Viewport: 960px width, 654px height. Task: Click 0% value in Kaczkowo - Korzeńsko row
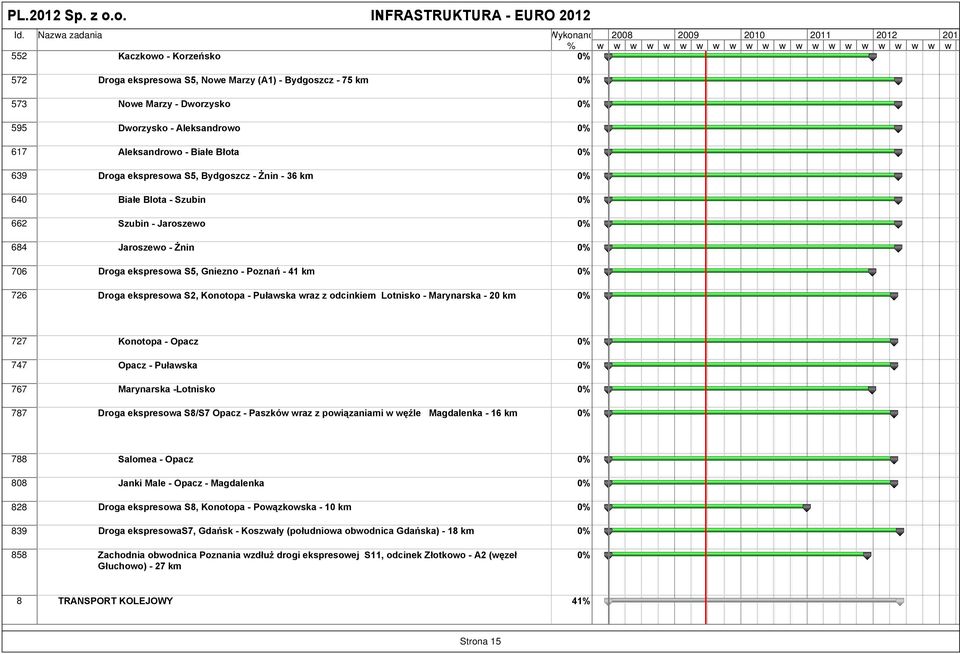click(583, 56)
